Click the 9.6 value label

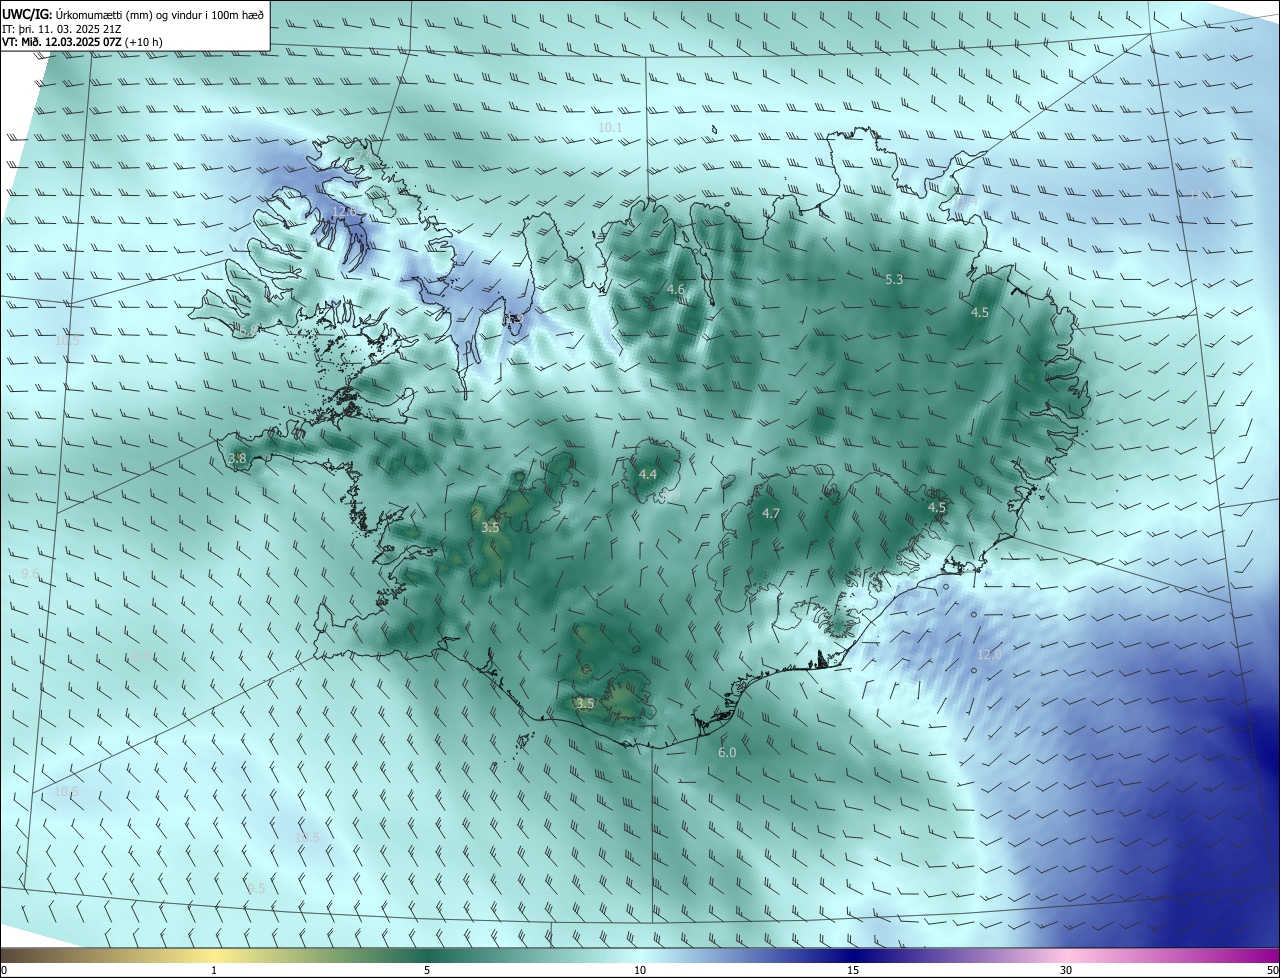pyautogui.click(x=30, y=574)
